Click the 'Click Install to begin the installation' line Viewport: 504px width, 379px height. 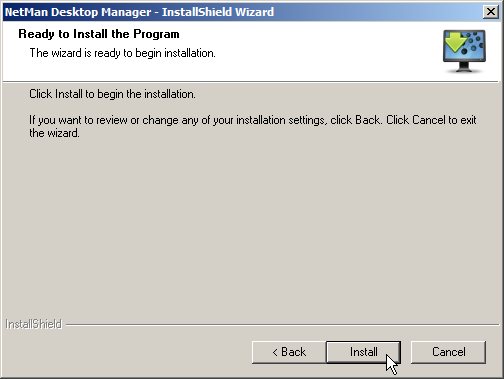pos(112,94)
